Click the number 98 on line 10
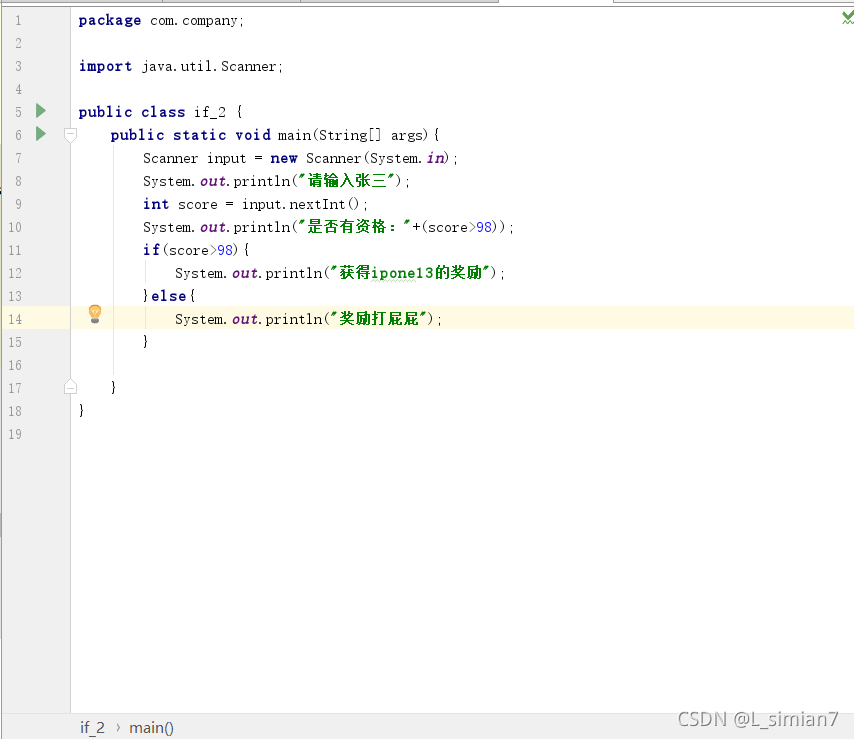 coord(484,227)
